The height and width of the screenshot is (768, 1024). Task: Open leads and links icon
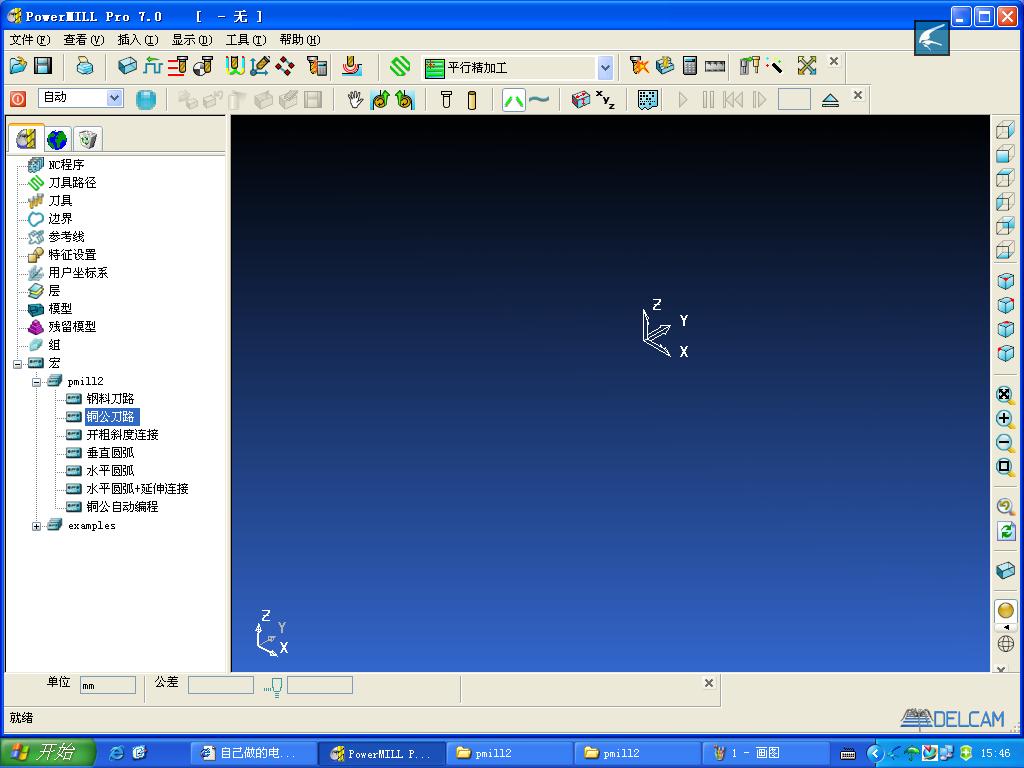[x=235, y=65]
